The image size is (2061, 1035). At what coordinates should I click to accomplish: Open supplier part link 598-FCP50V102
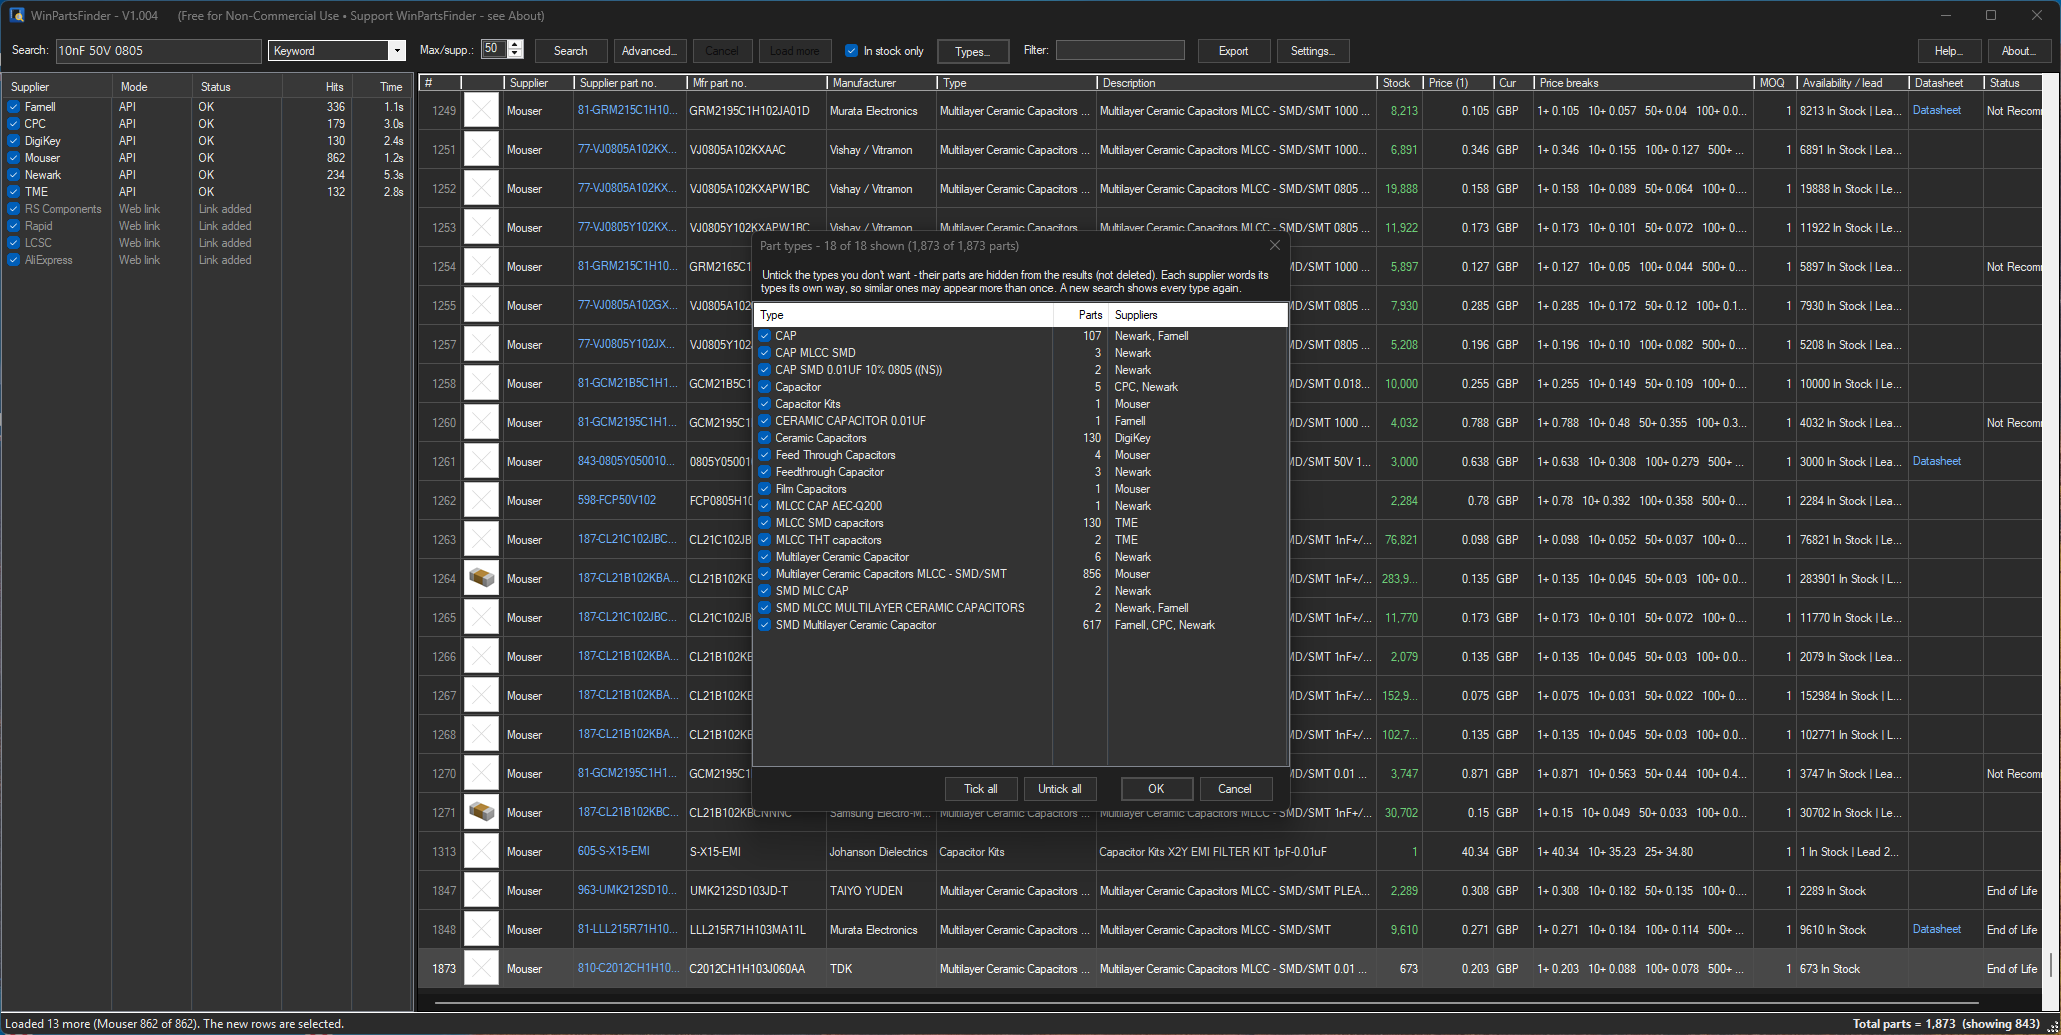tap(617, 500)
